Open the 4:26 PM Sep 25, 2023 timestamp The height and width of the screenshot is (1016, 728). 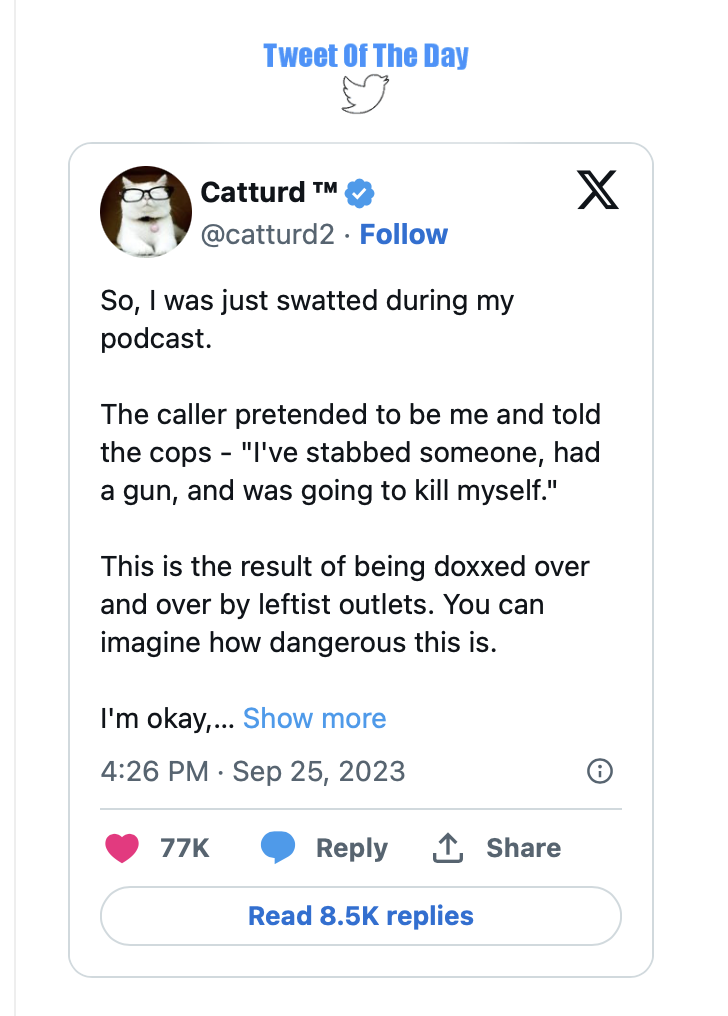tap(253, 771)
